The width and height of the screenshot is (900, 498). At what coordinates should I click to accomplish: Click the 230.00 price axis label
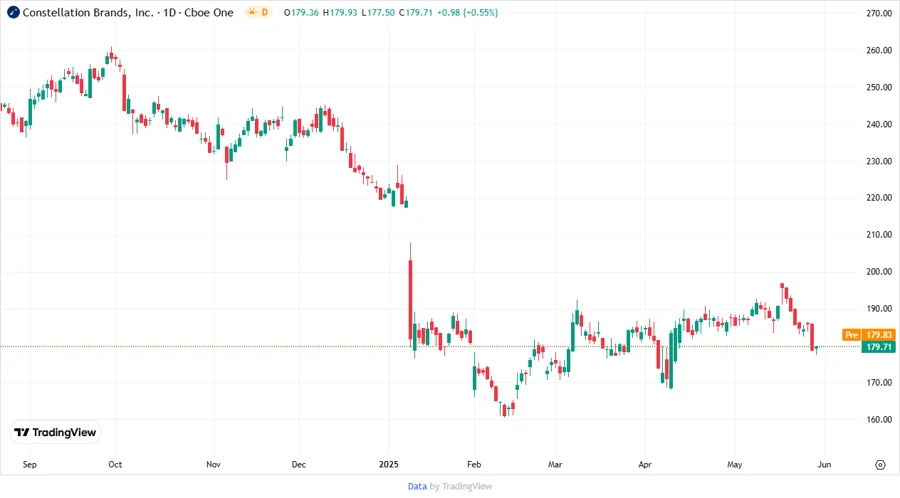pyautogui.click(x=879, y=161)
